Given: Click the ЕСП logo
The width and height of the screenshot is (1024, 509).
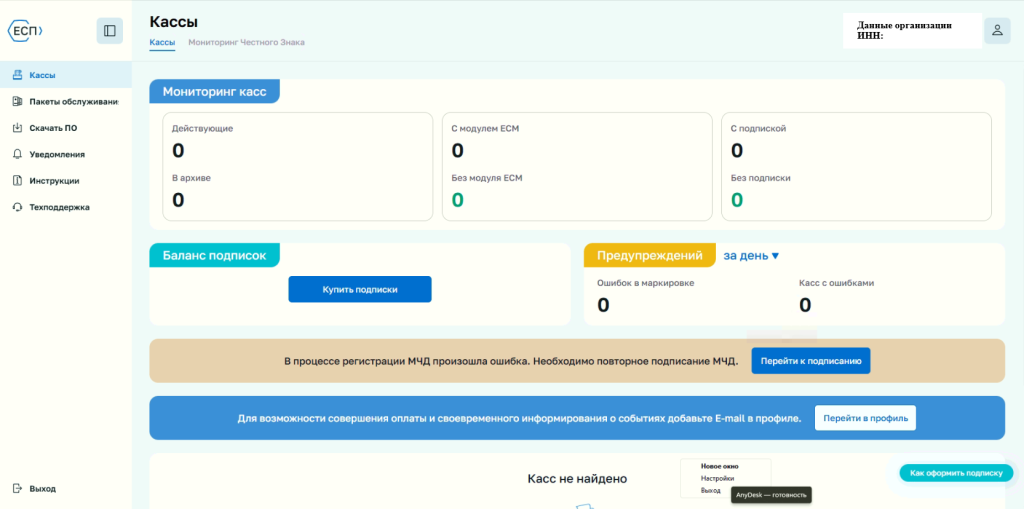Looking at the screenshot, I should [x=25, y=31].
